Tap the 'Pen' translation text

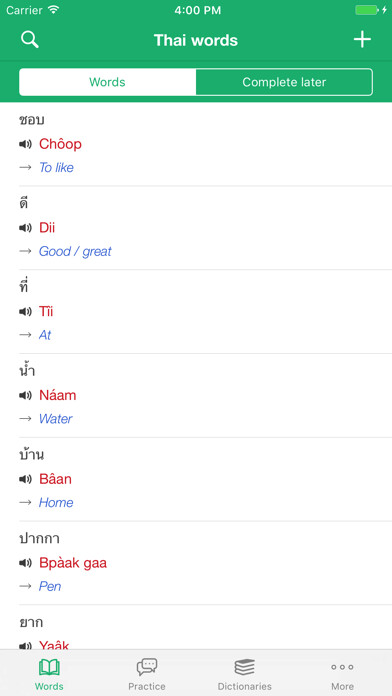coord(50,586)
